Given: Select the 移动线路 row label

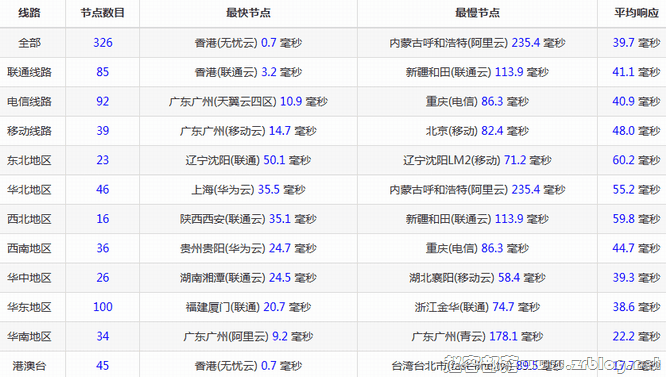Looking at the screenshot, I should tap(29, 131).
